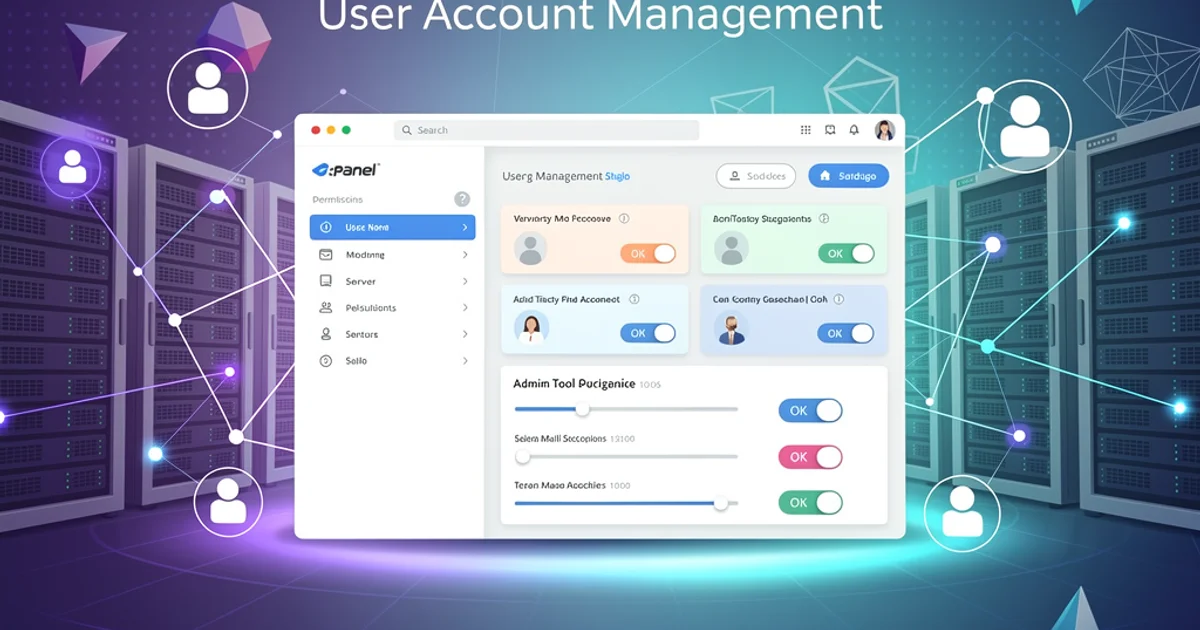Click the blue Satdugo button

click(848, 176)
